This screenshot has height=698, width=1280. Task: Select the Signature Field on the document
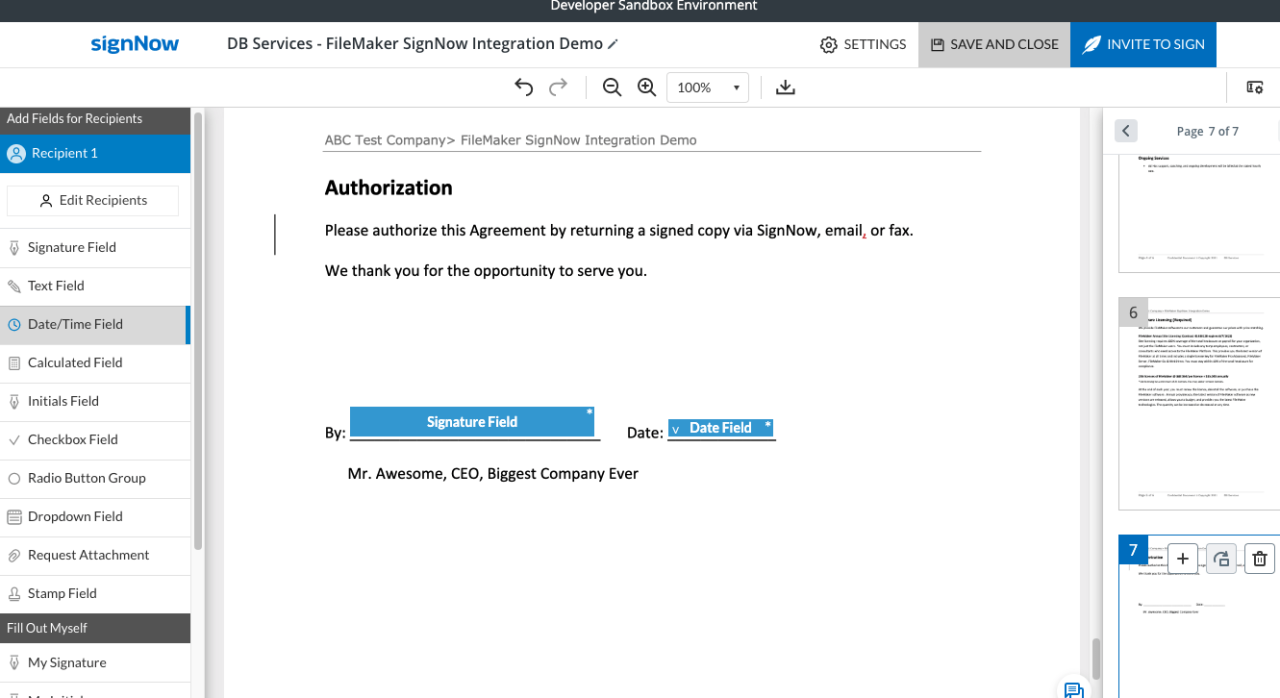472,422
